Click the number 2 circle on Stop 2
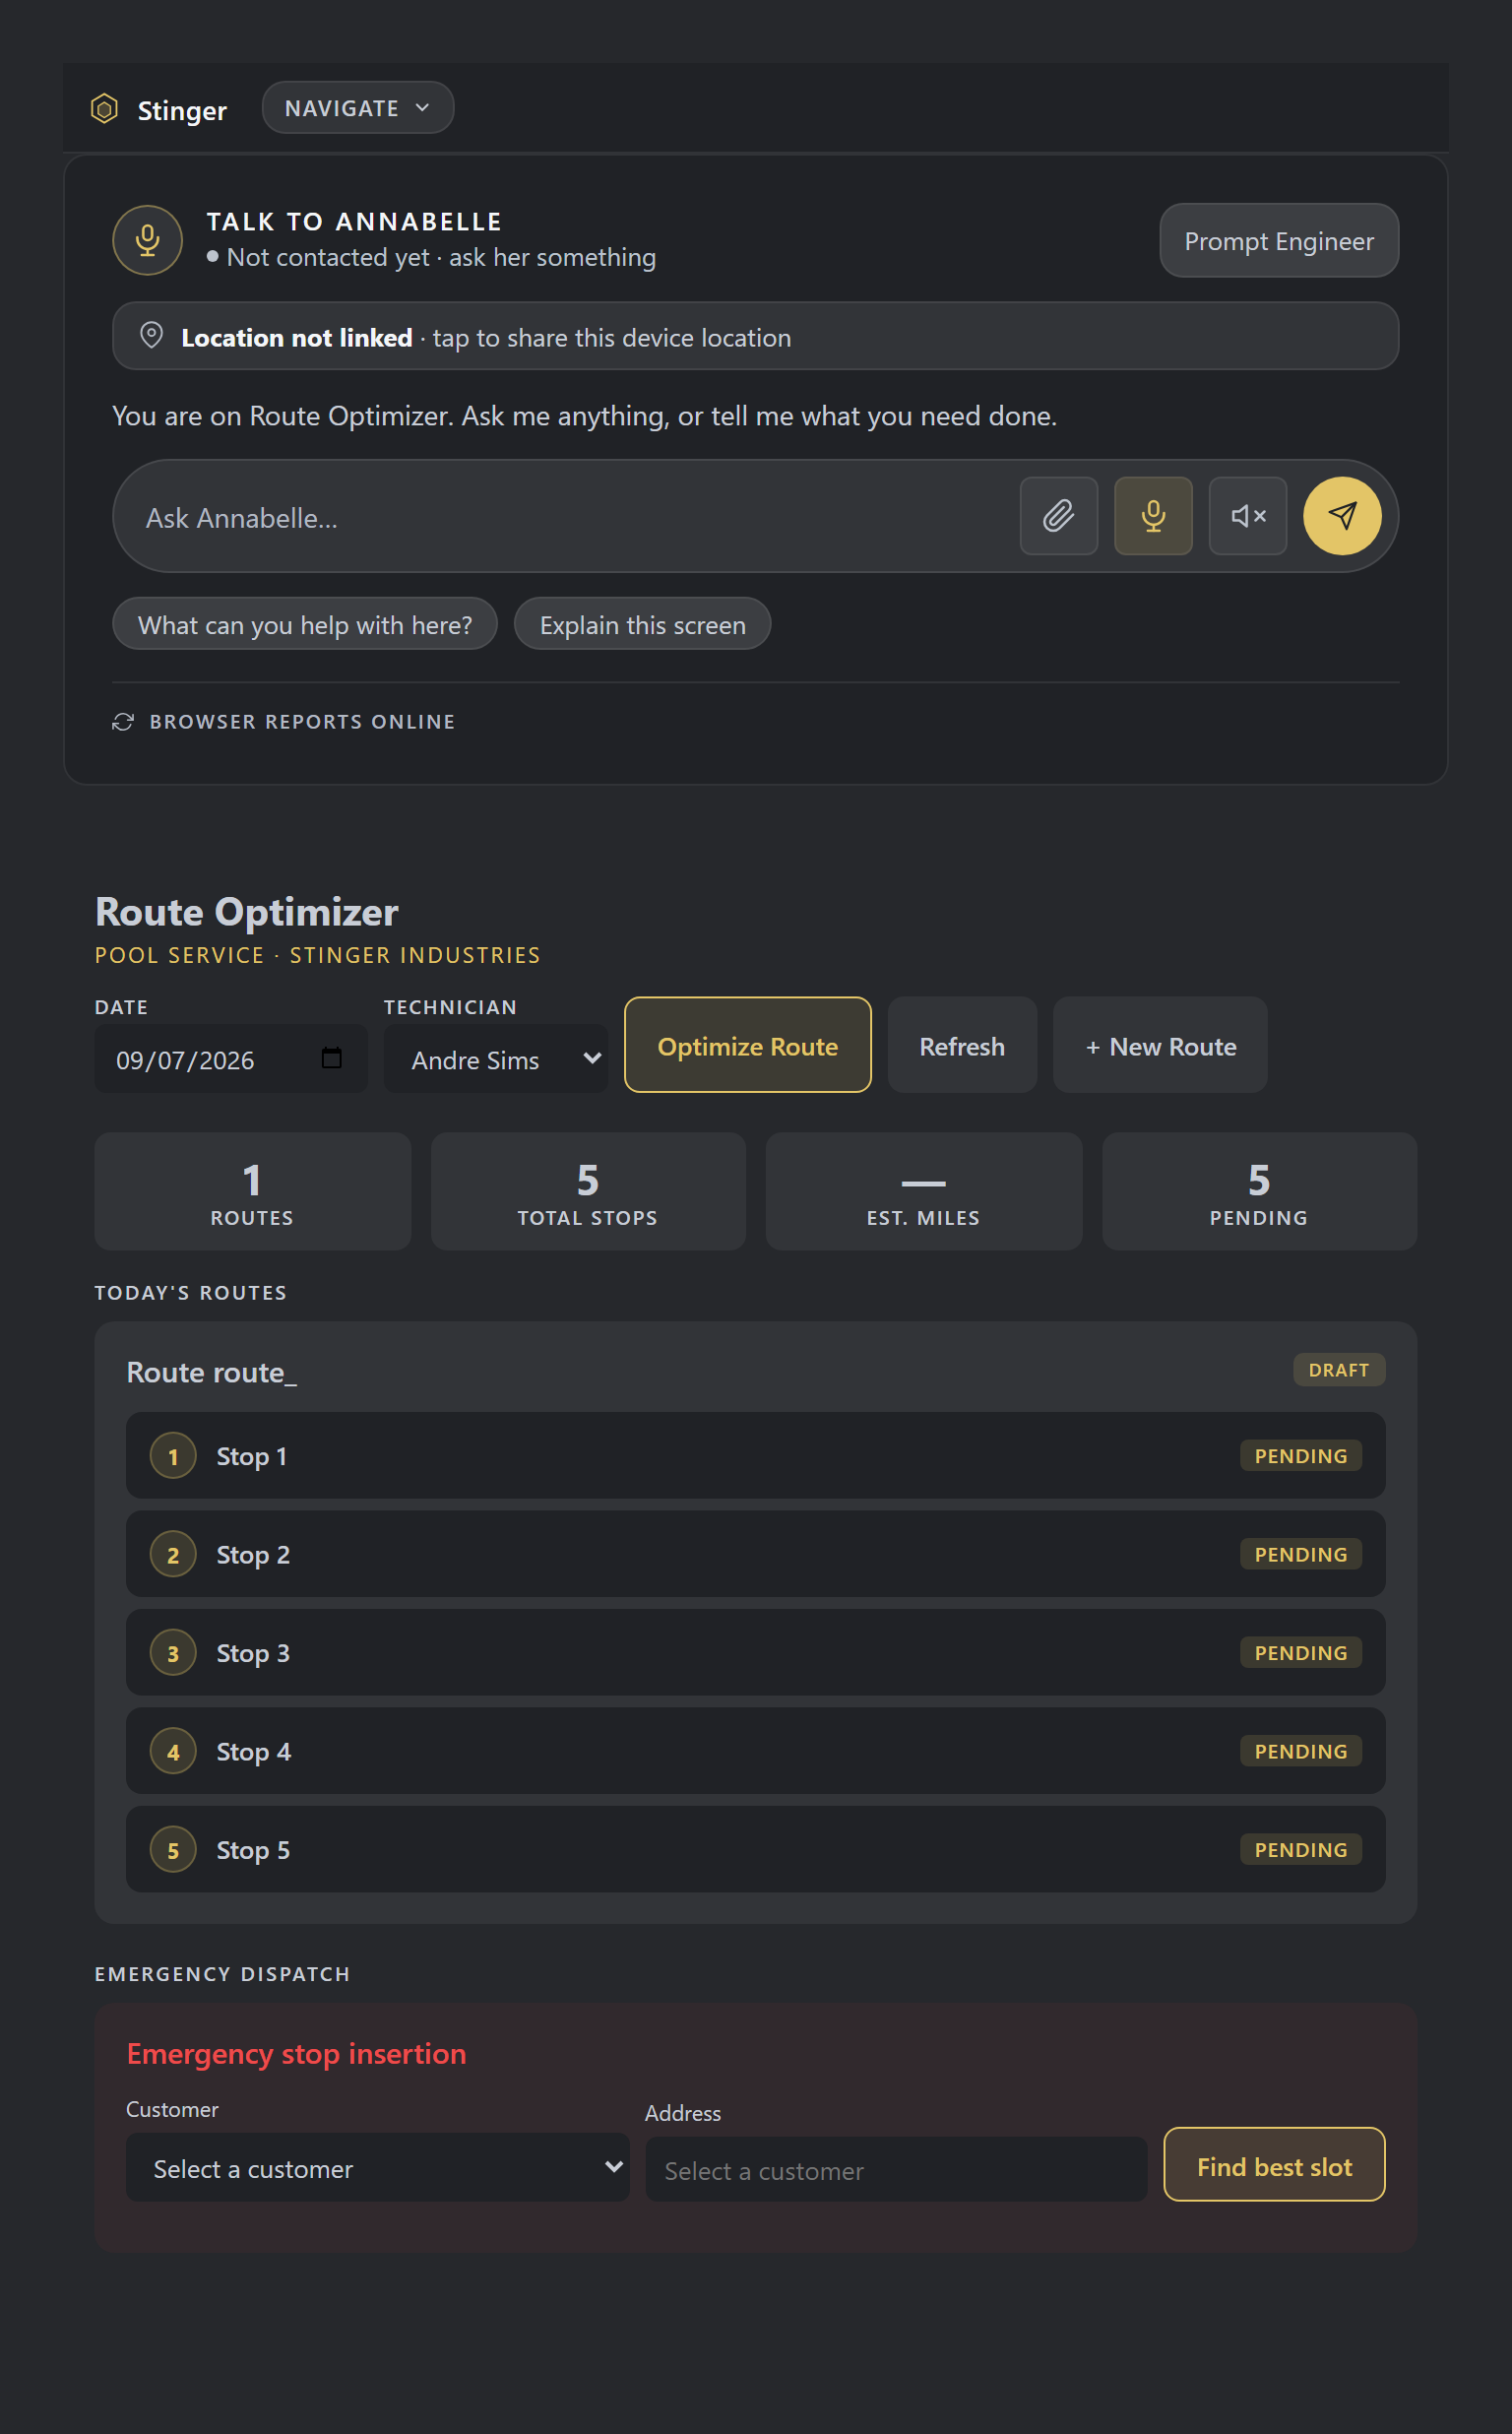This screenshot has height=2434, width=1512. pyautogui.click(x=173, y=1555)
